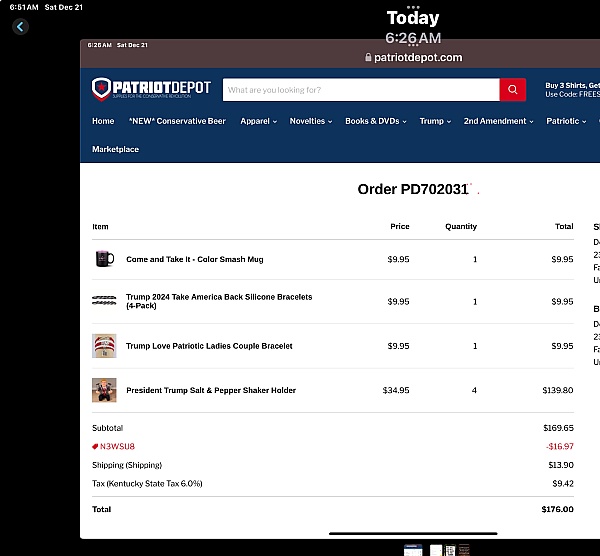
Task: Click the 'Order PD702031' heading
Action: (x=413, y=189)
